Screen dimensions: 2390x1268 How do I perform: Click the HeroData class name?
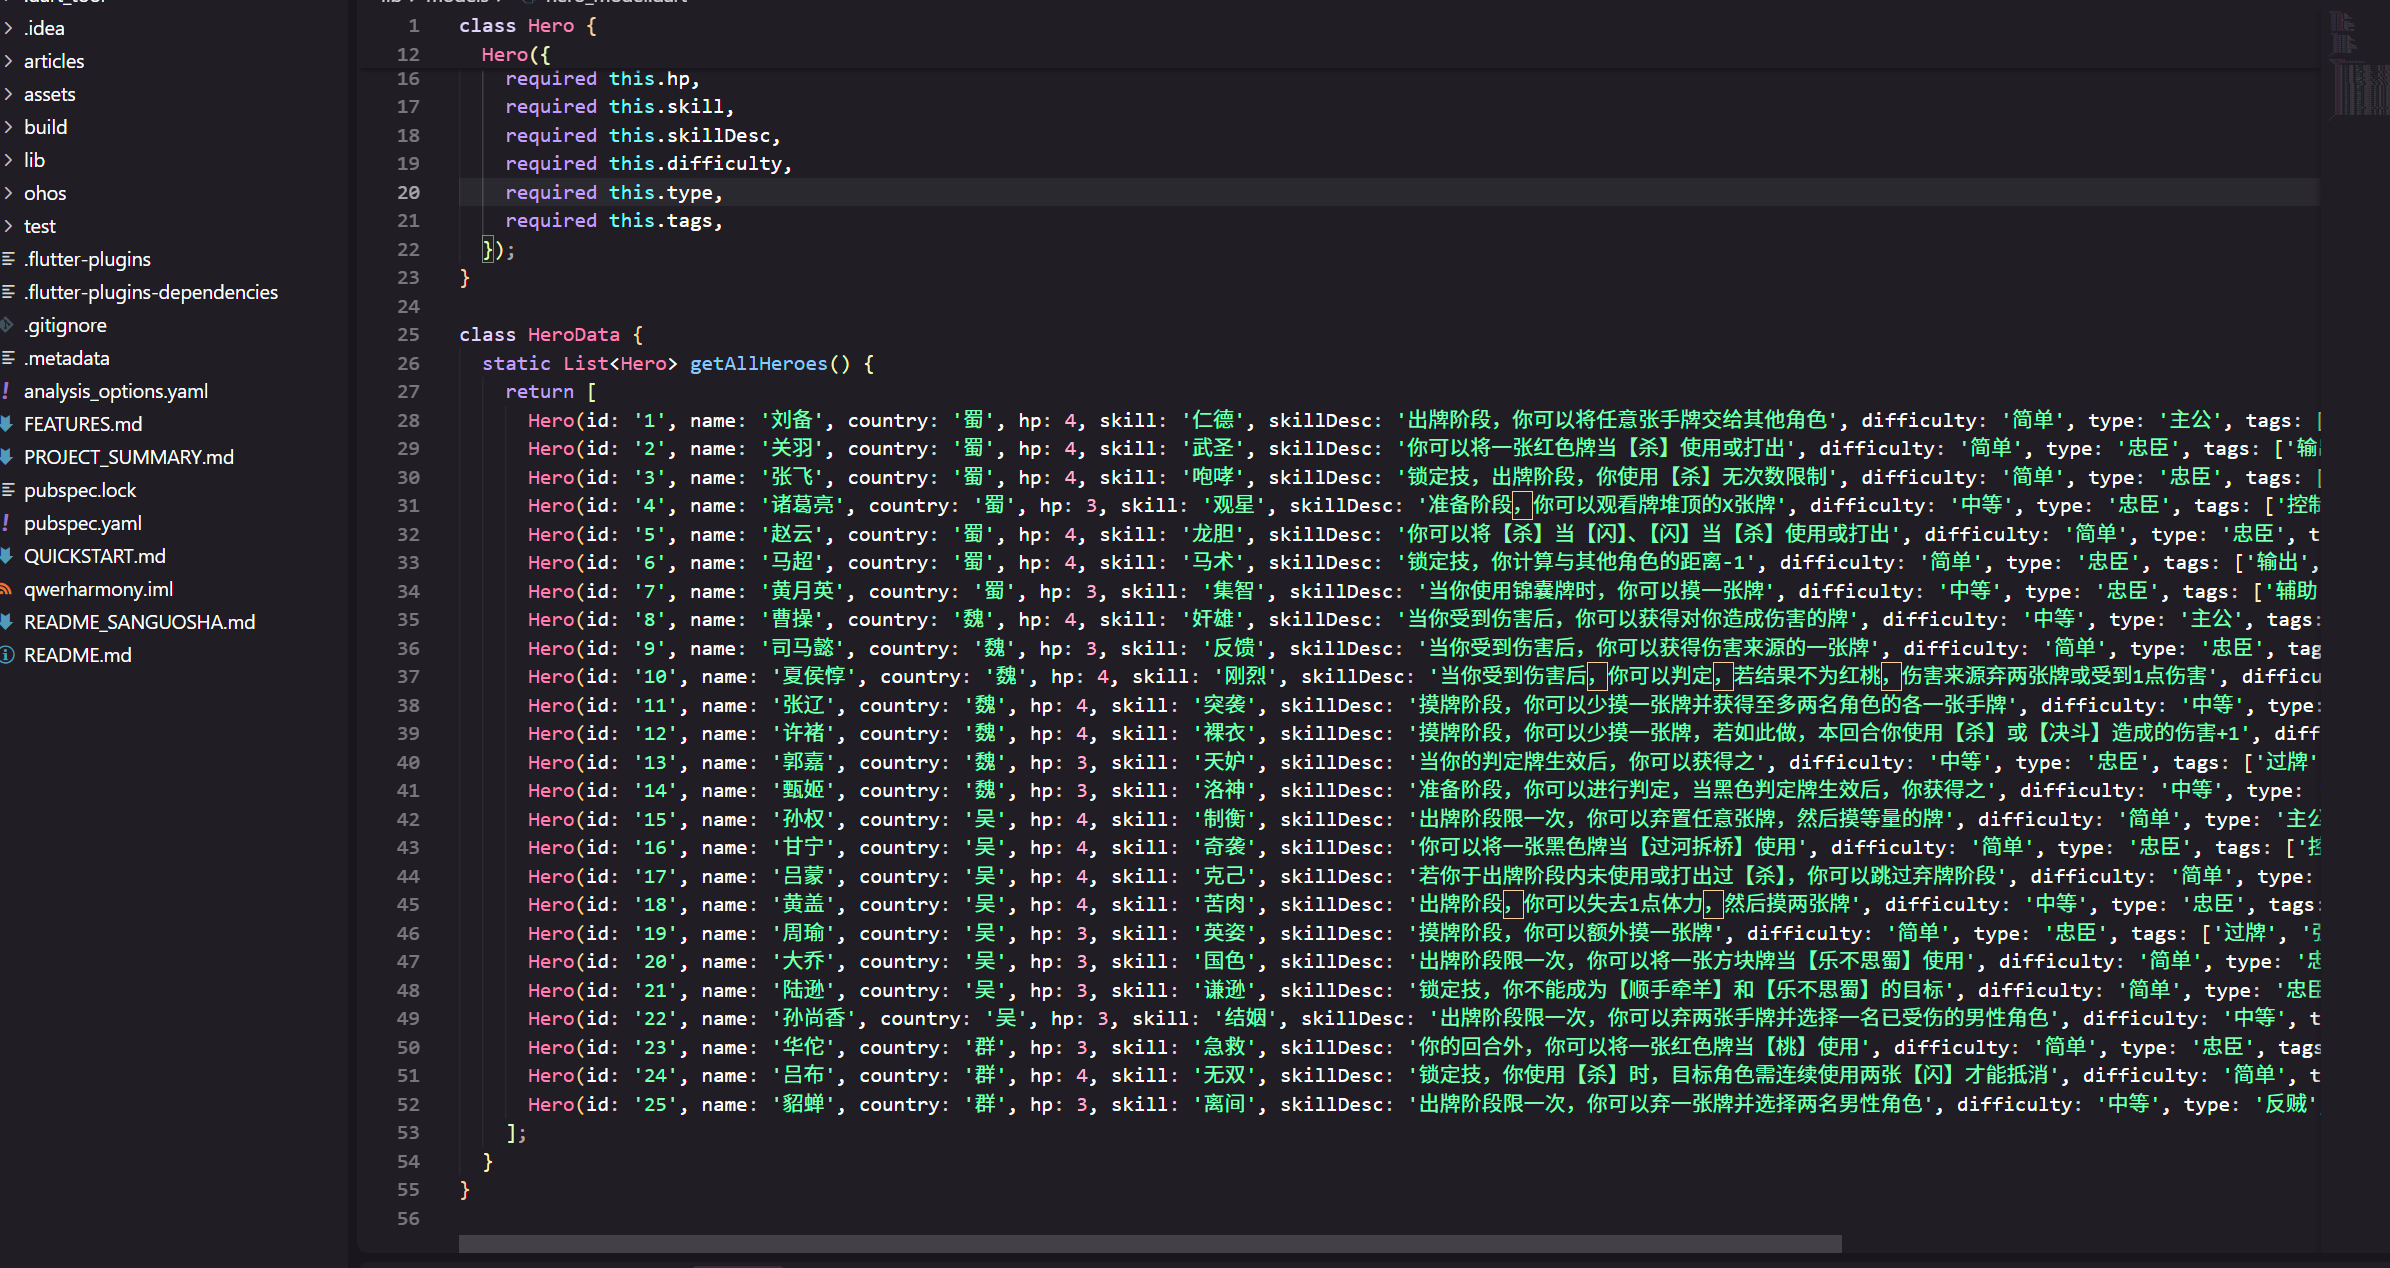point(573,335)
